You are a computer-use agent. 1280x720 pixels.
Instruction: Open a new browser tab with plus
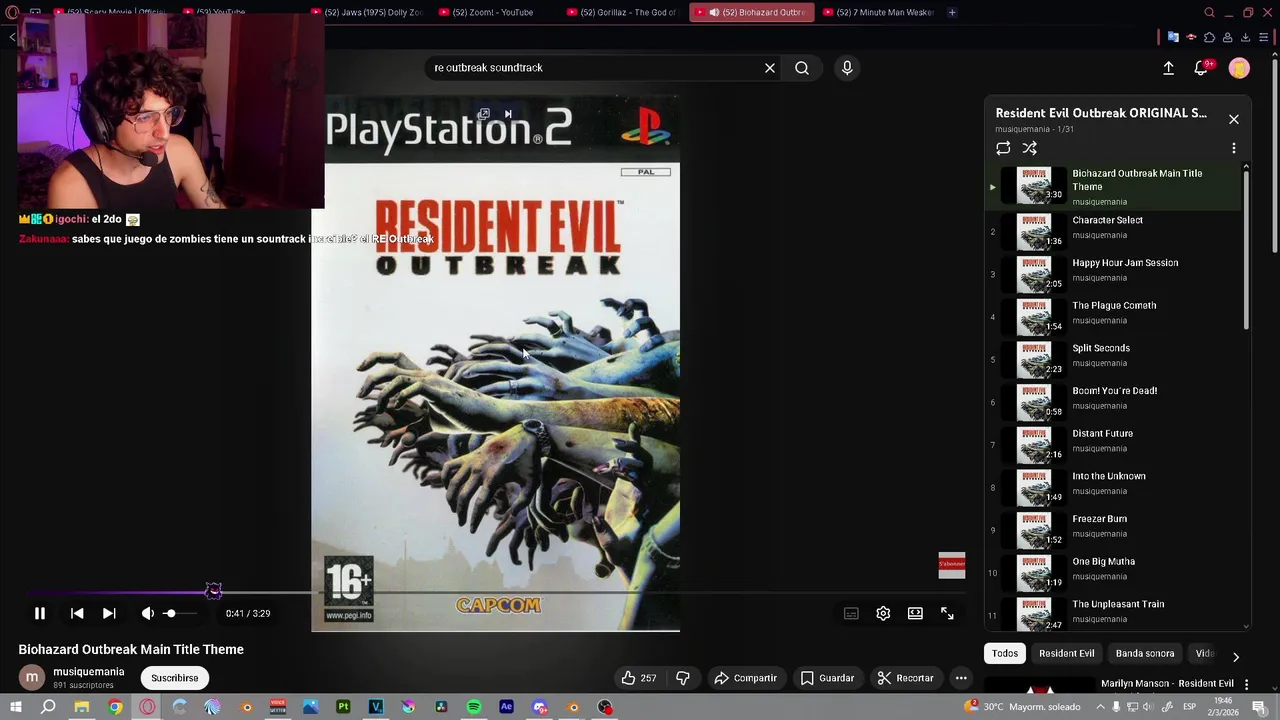952,12
